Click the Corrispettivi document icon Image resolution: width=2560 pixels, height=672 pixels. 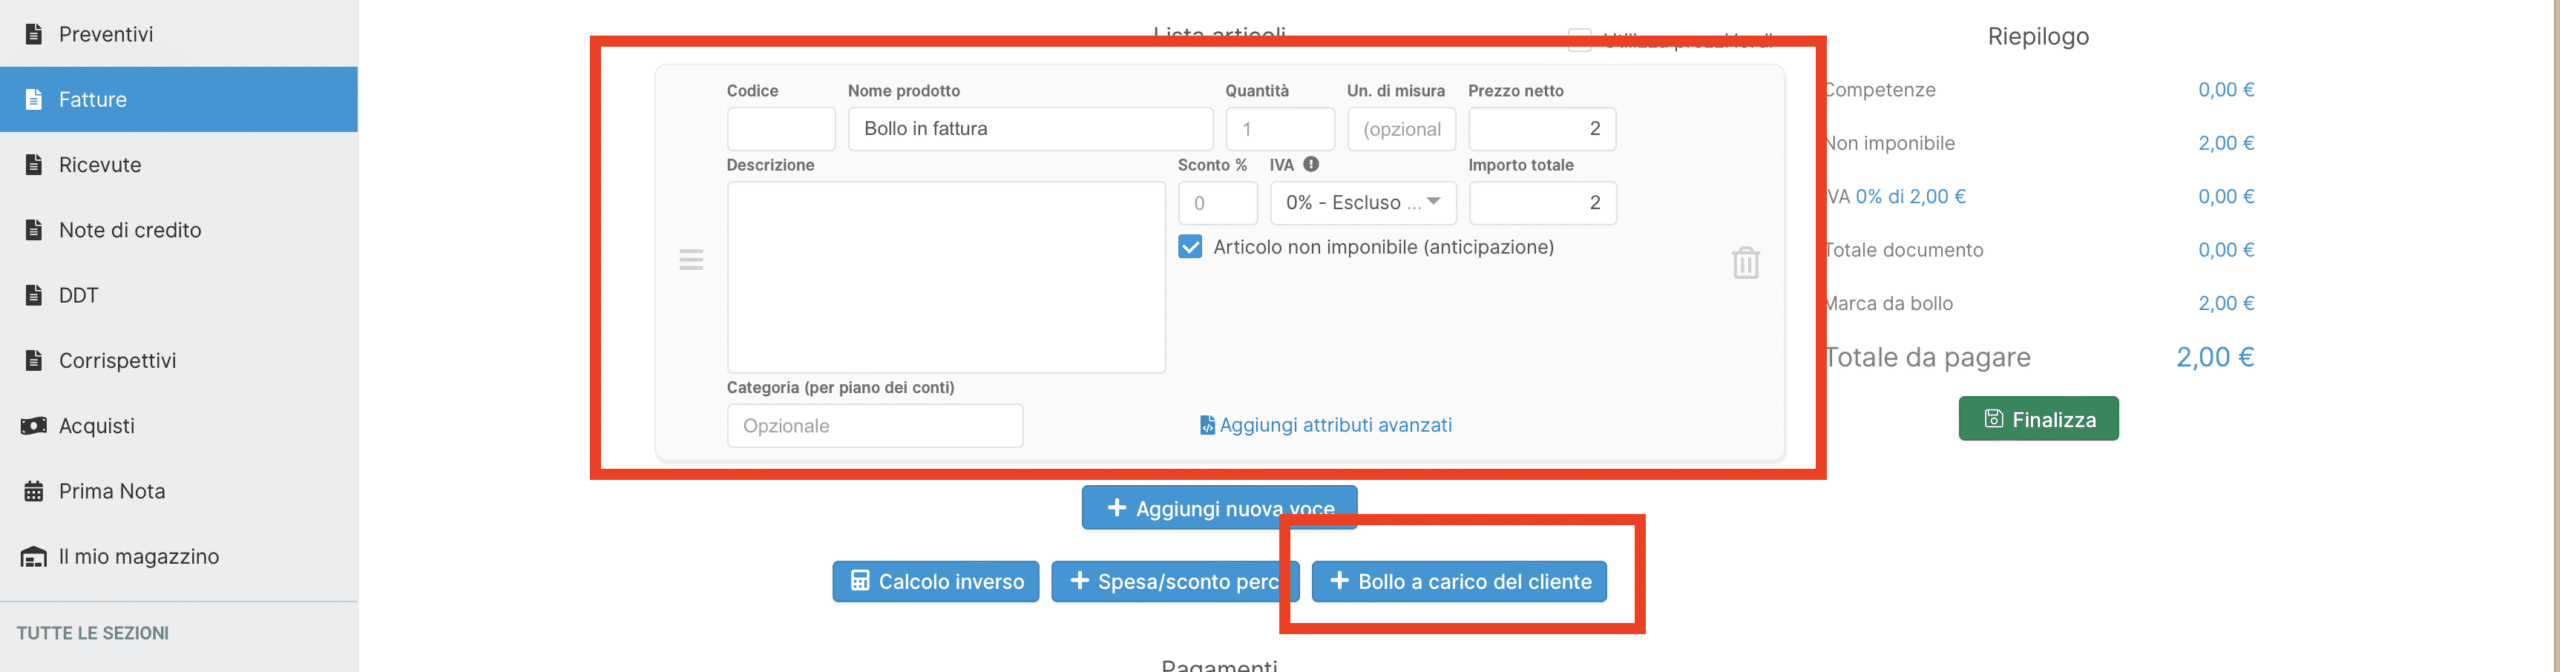click(34, 360)
